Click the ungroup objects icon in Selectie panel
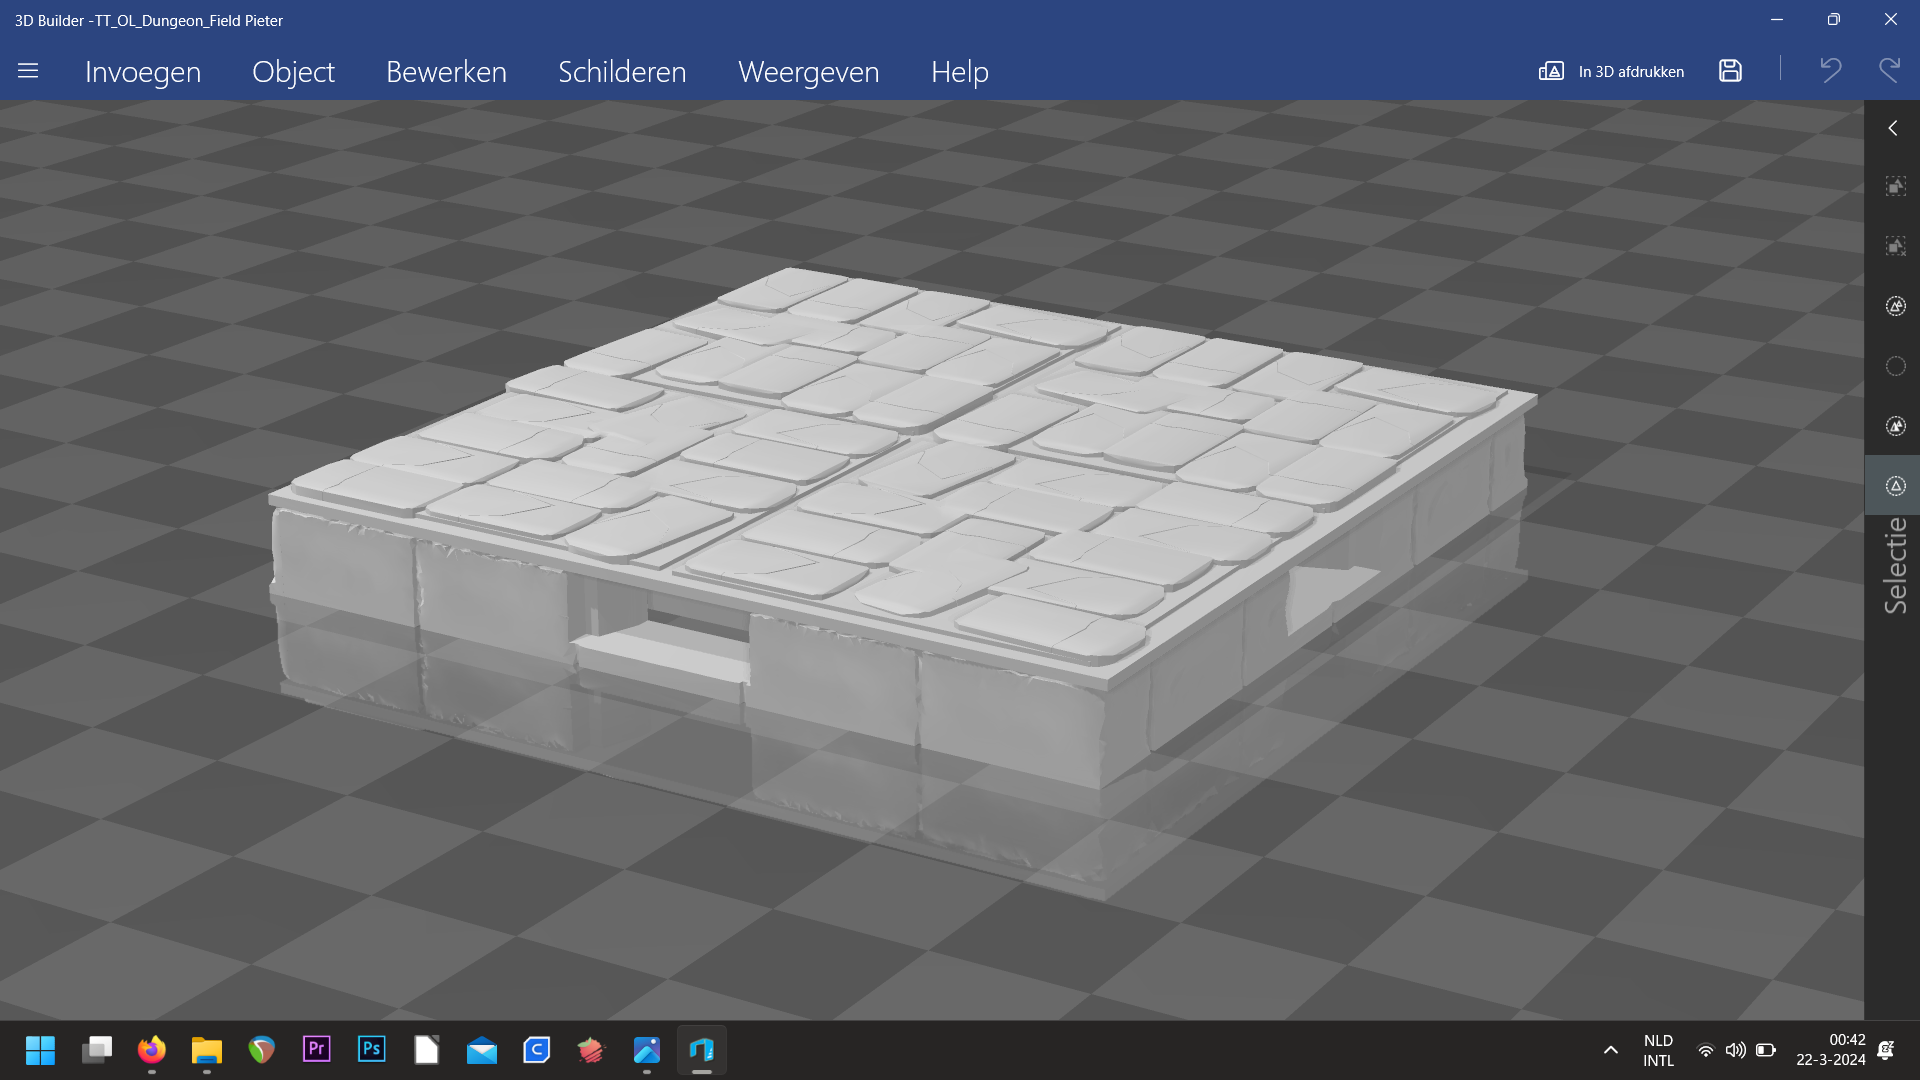1920x1080 pixels. (x=1895, y=246)
